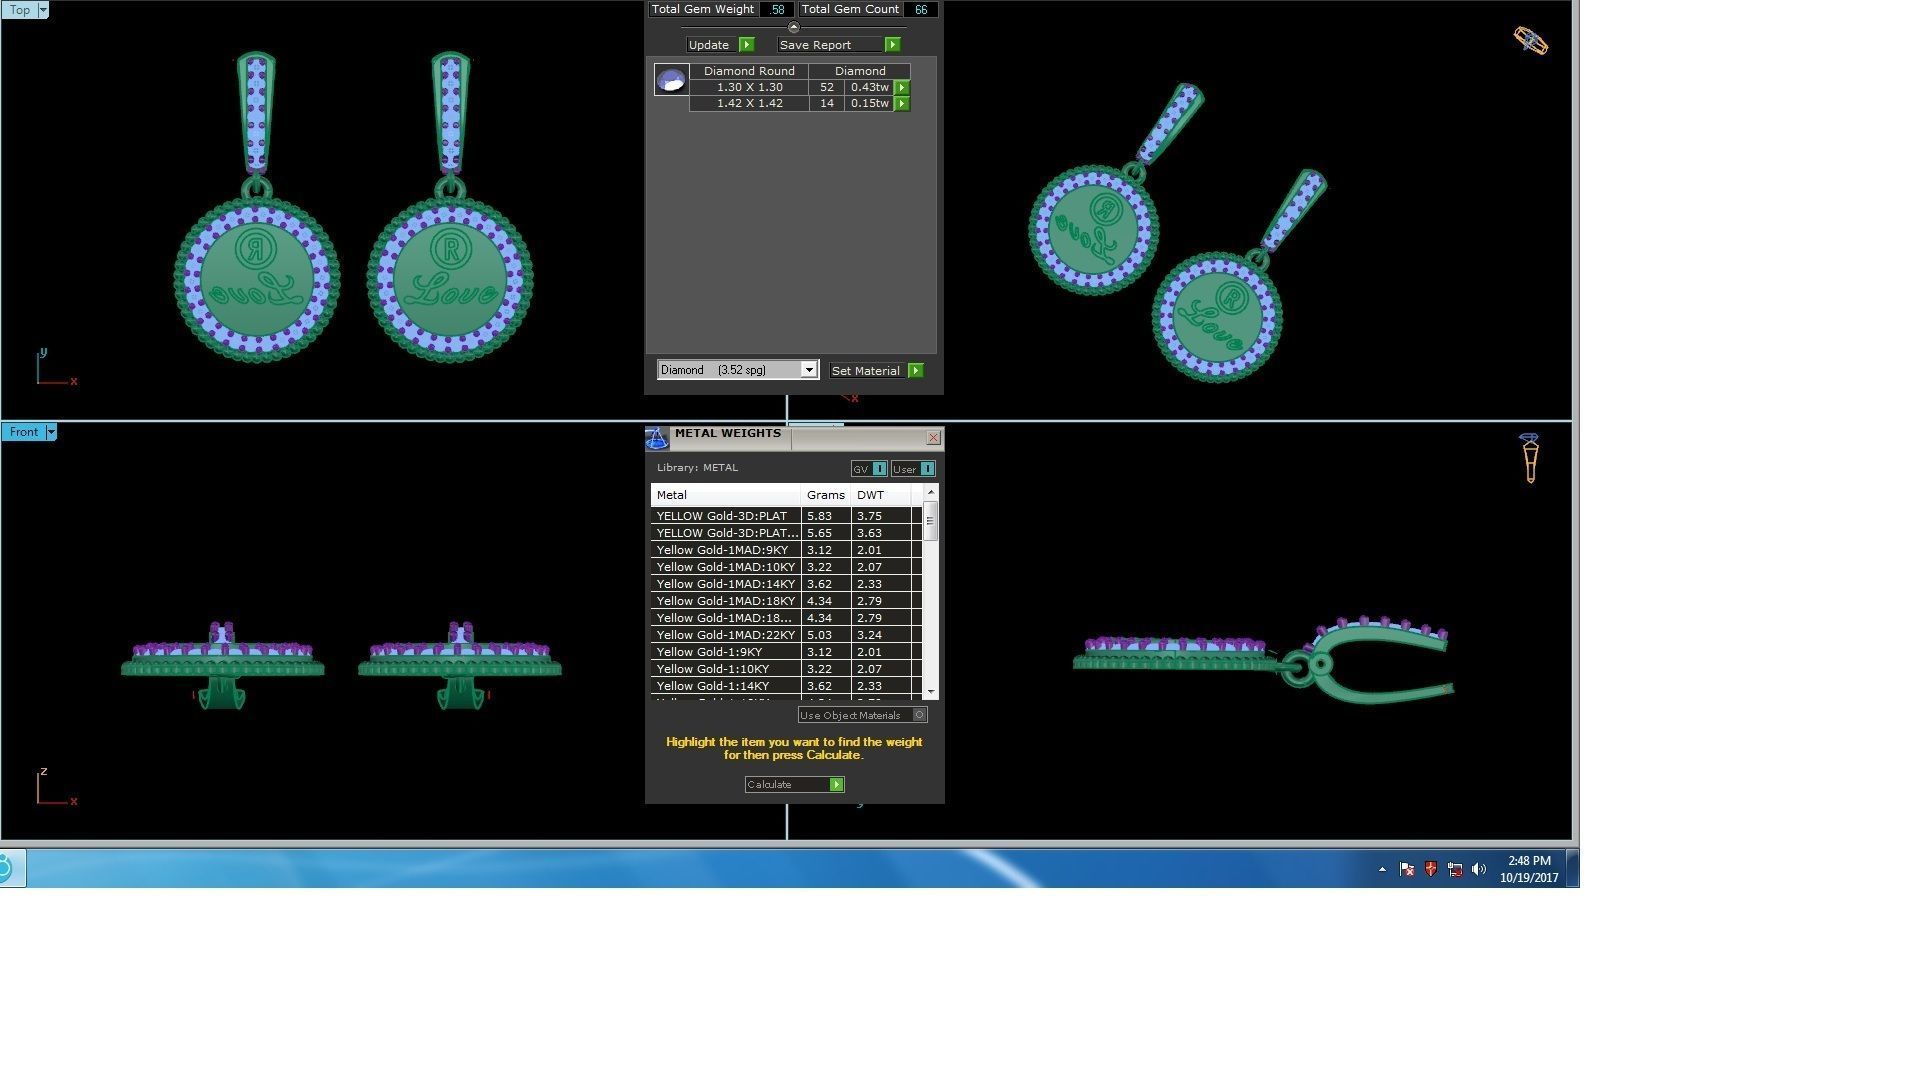The width and height of the screenshot is (1920, 1080).
Task: Open the Diamond (3.52 spg) material dropdown
Action: tap(808, 370)
